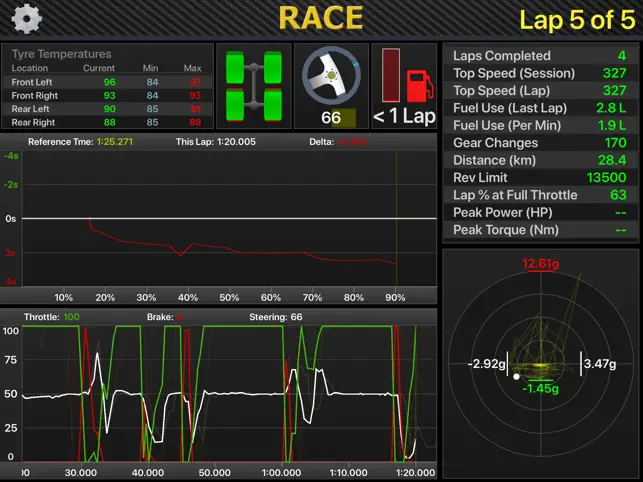This screenshot has height=482, width=643.
Task: Click the 90% mark on delta axis
Action: click(x=395, y=297)
